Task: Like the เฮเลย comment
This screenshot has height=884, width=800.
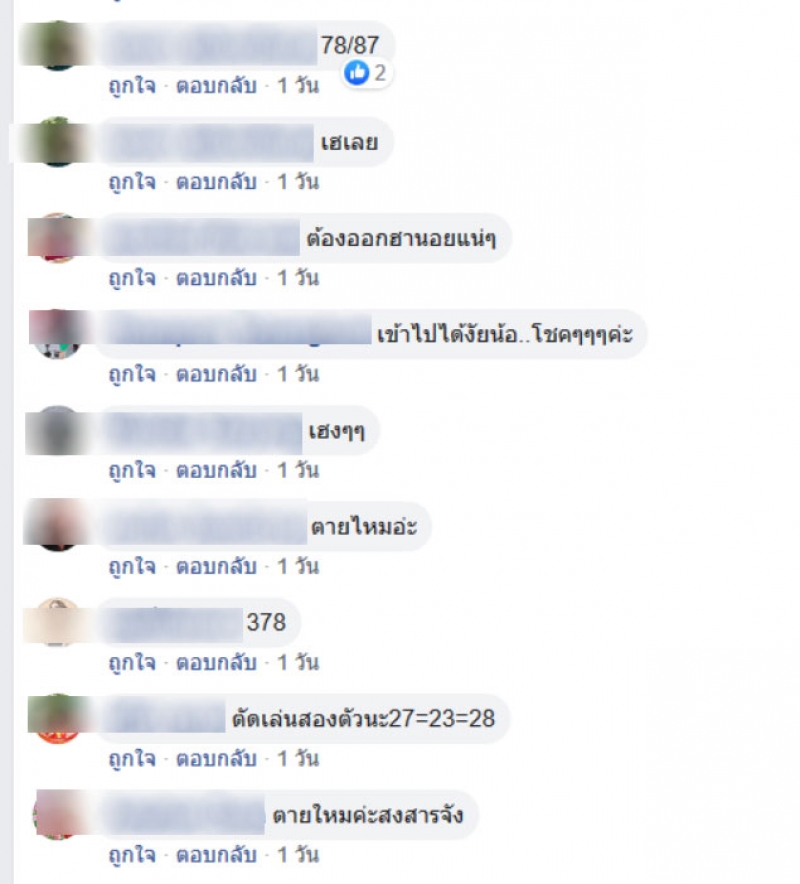Action: [132, 182]
